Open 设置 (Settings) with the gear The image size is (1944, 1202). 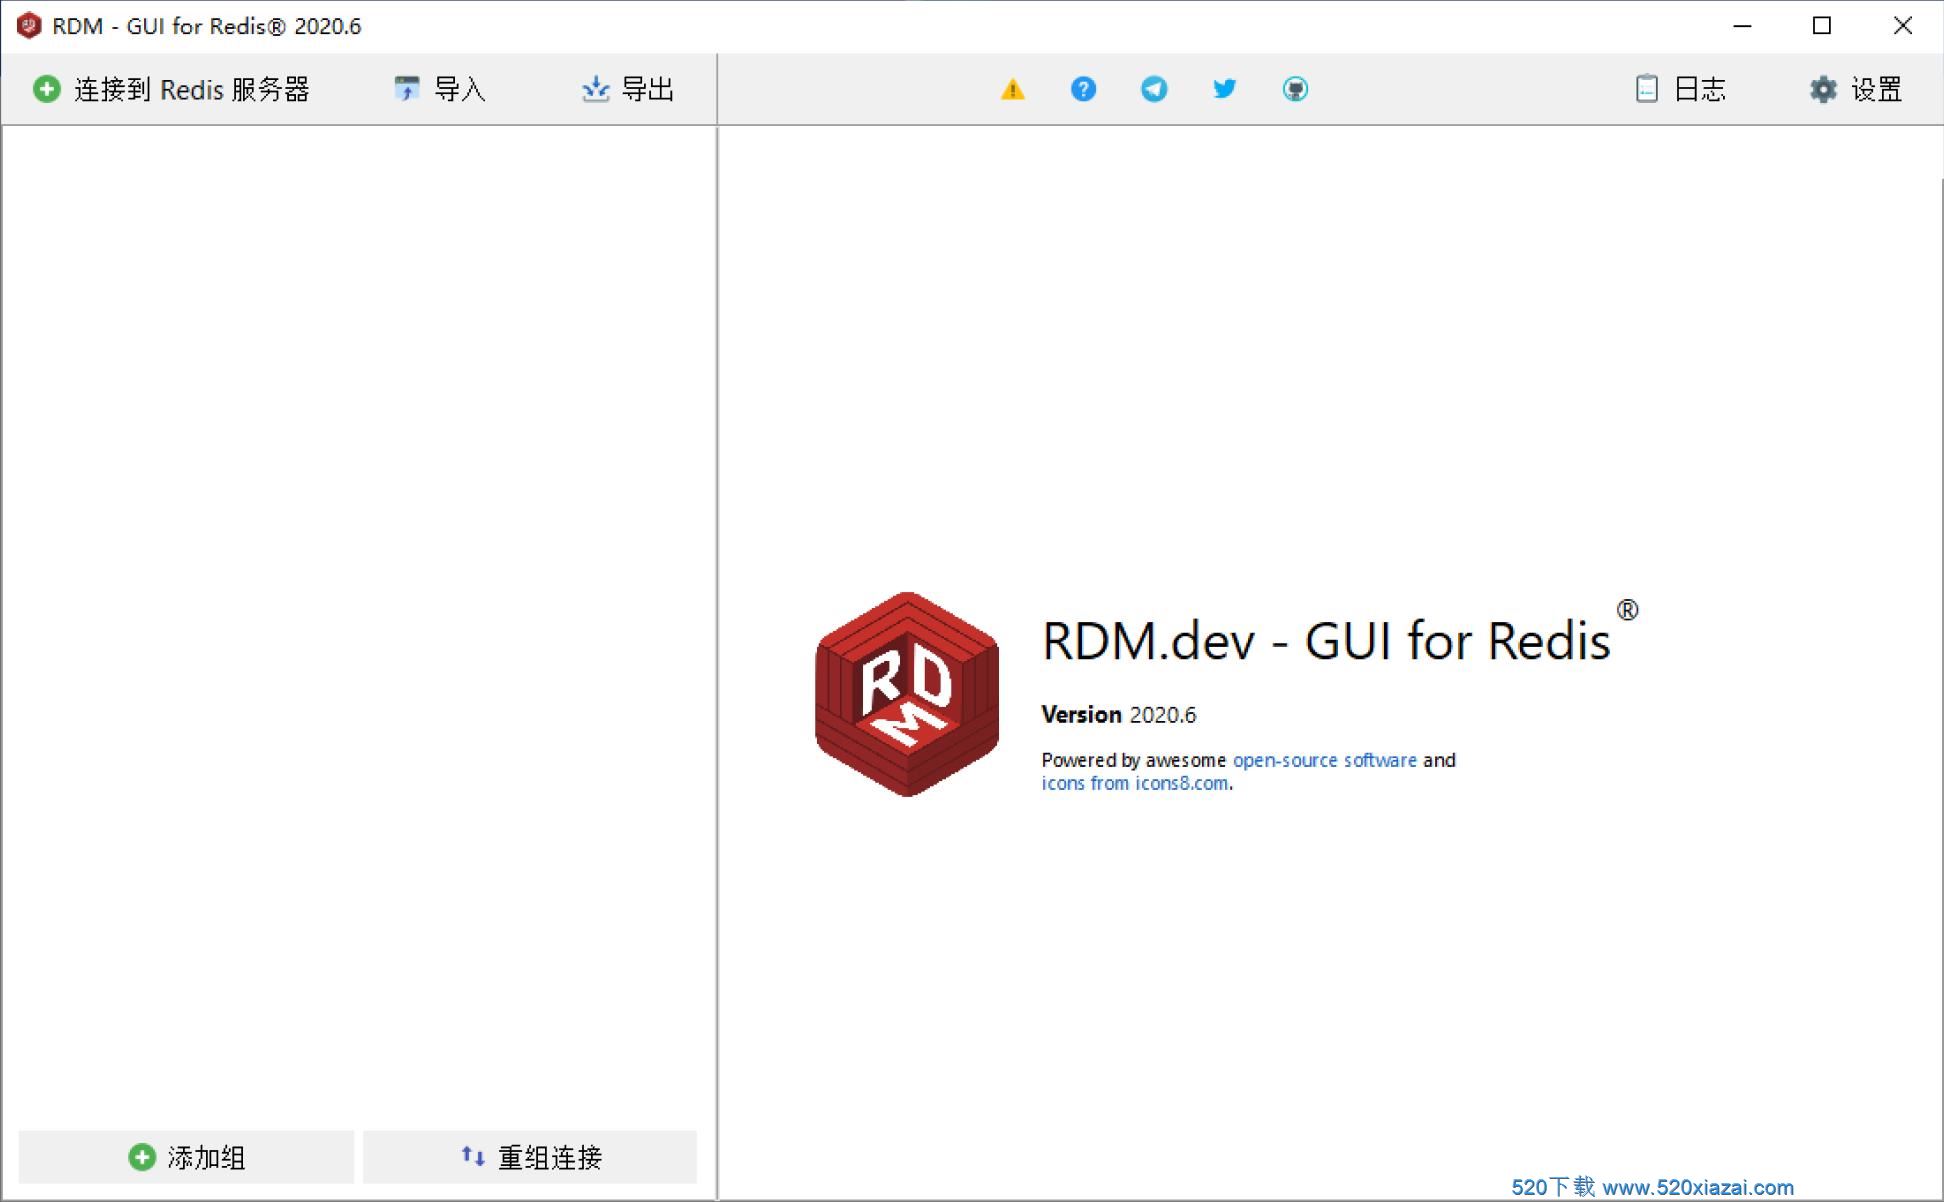(x=1856, y=89)
